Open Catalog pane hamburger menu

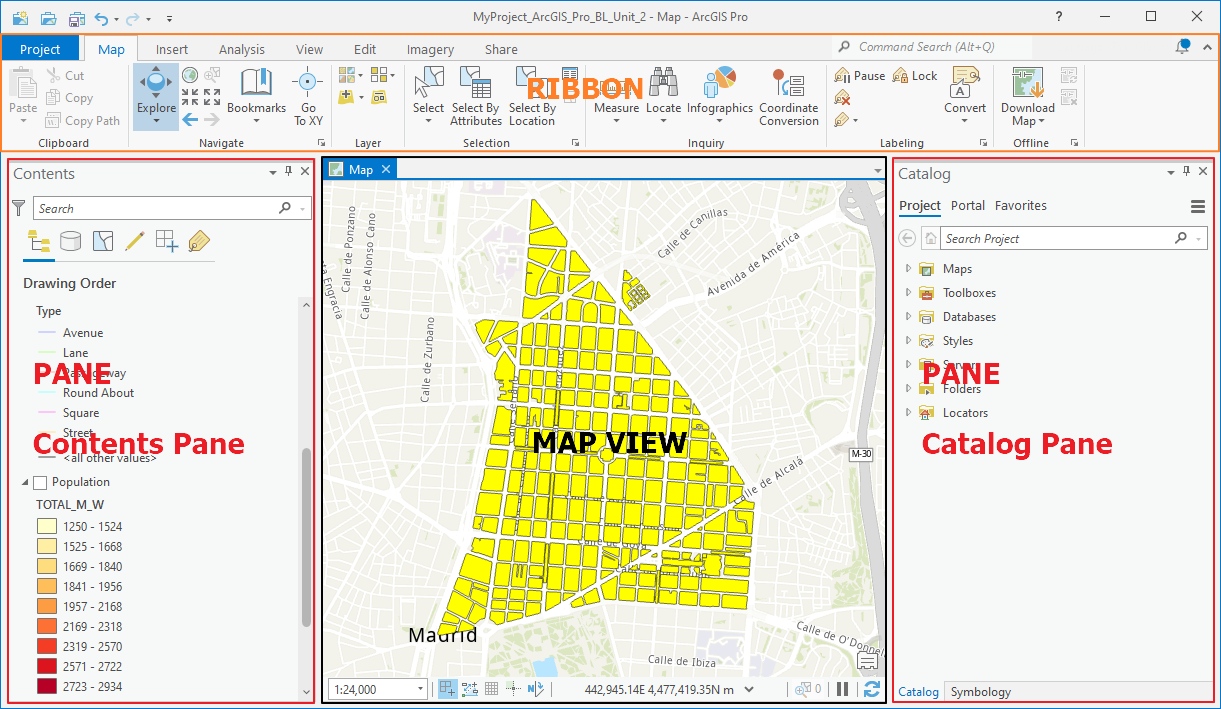pyautogui.click(x=1198, y=206)
